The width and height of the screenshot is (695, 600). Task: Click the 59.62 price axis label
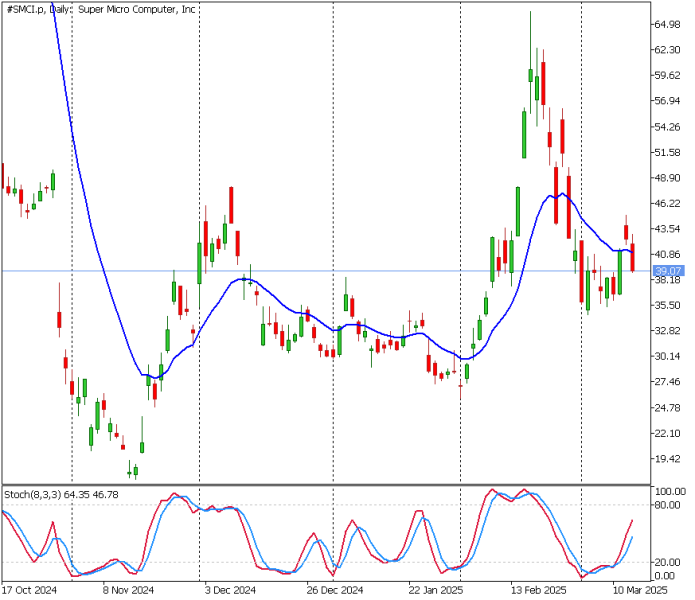point(667,75)
